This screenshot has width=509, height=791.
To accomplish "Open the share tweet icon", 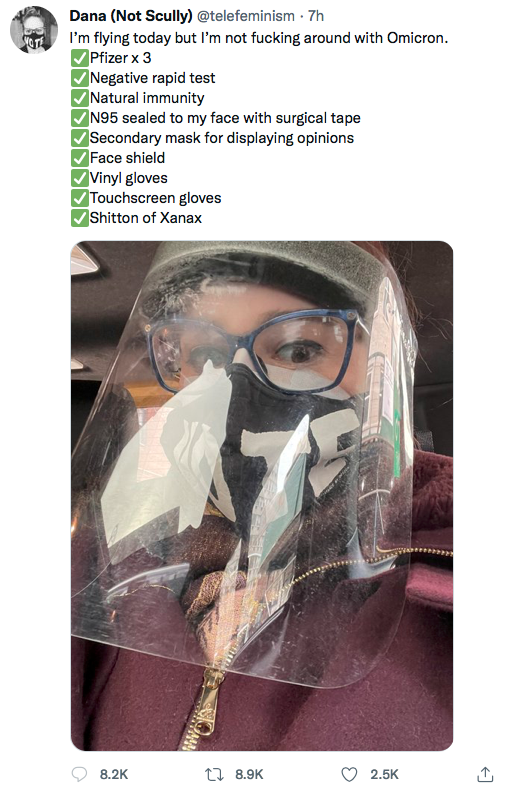I will click(x=485, y=774).
